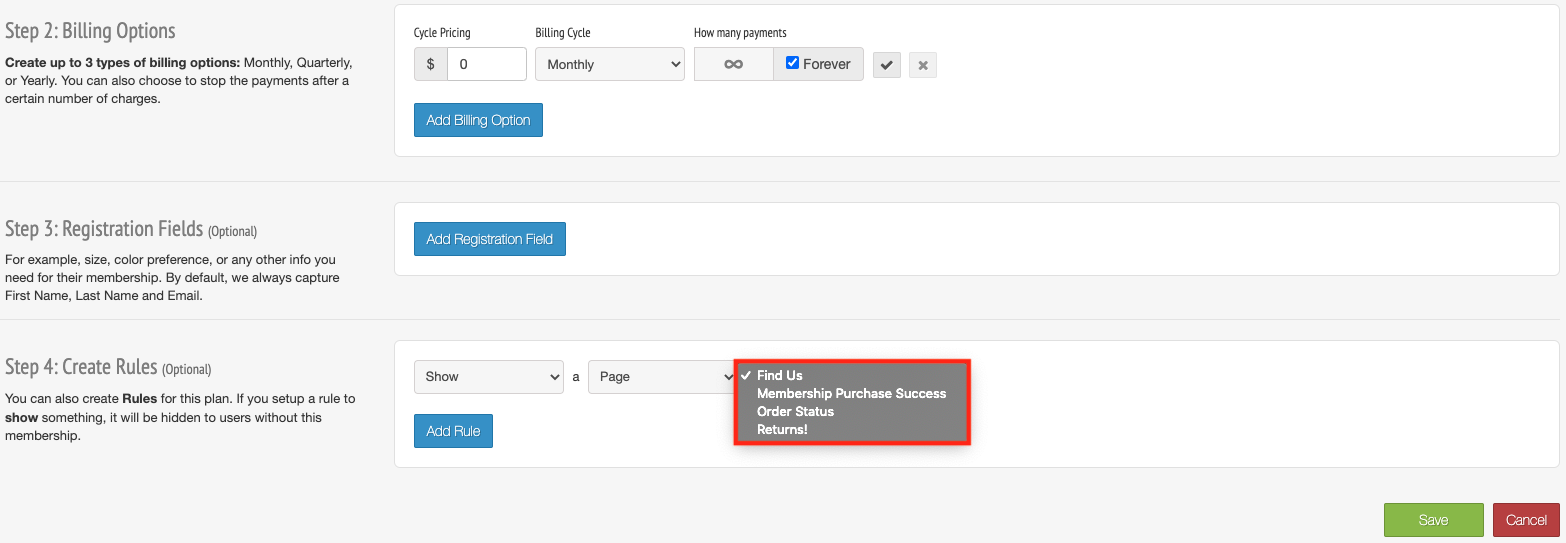Save the membership plan

pyautogui.click(x=1433, y=520)
